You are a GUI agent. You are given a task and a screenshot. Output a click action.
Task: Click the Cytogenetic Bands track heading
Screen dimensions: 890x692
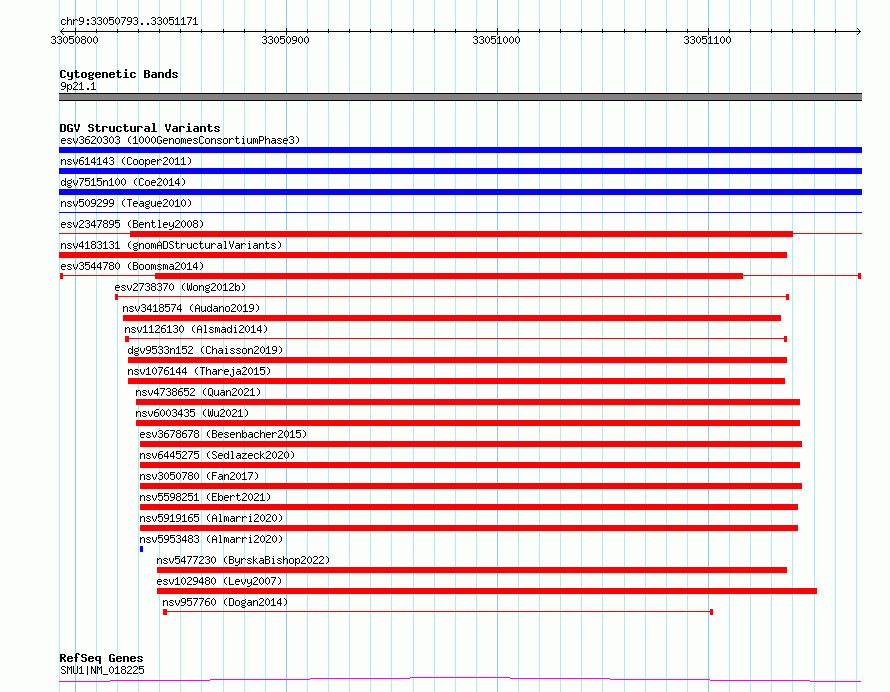(x=119, y=74)
